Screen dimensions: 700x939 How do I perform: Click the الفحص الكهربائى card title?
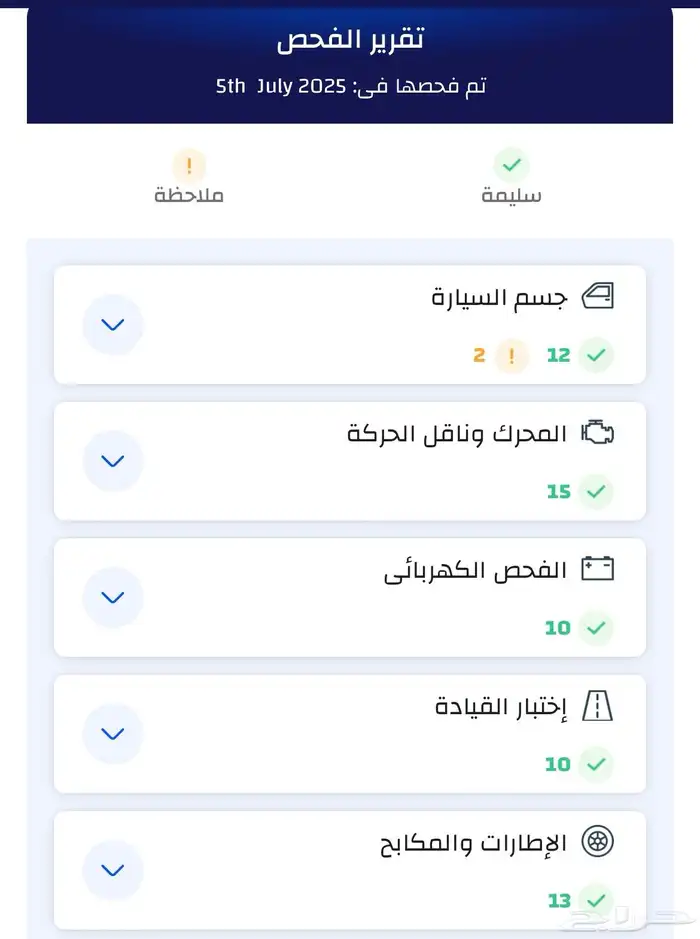(476, 570)
